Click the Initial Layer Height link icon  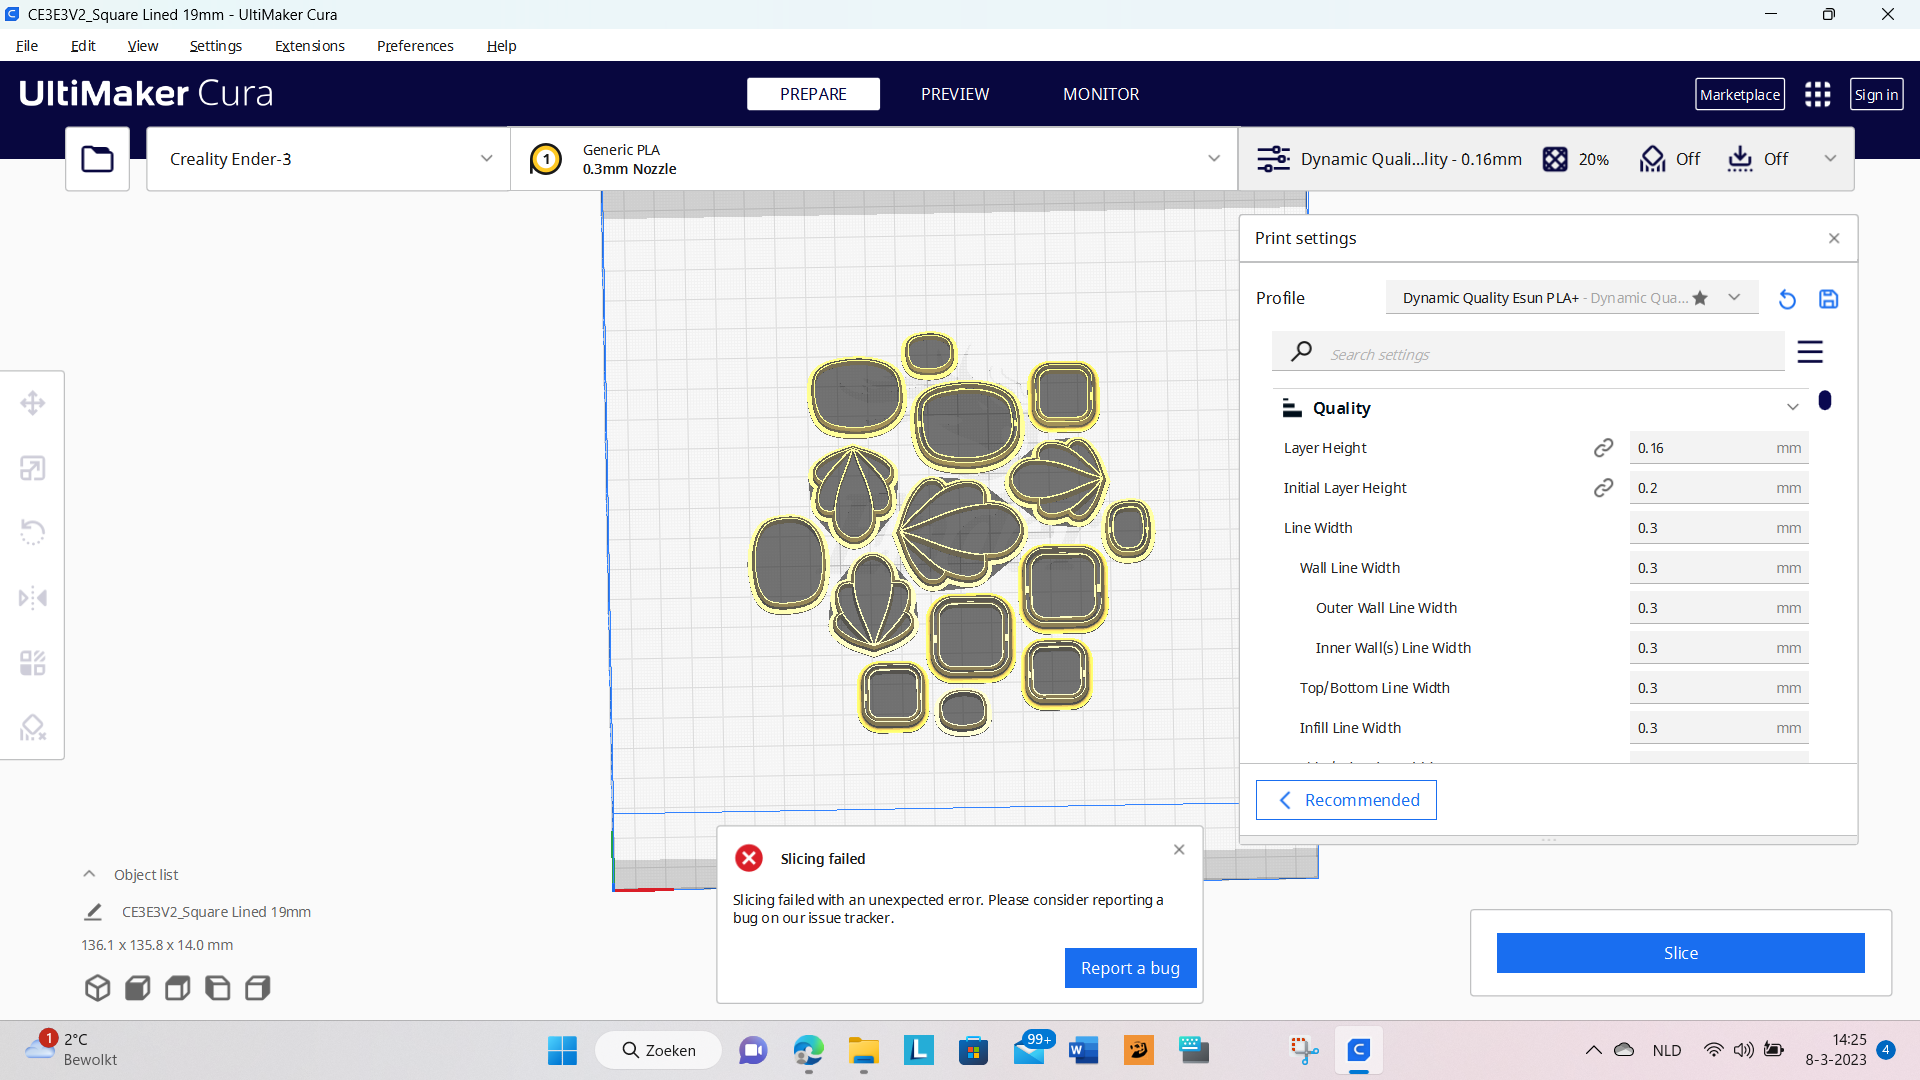pyautogui.click(x=1603, y=488)
